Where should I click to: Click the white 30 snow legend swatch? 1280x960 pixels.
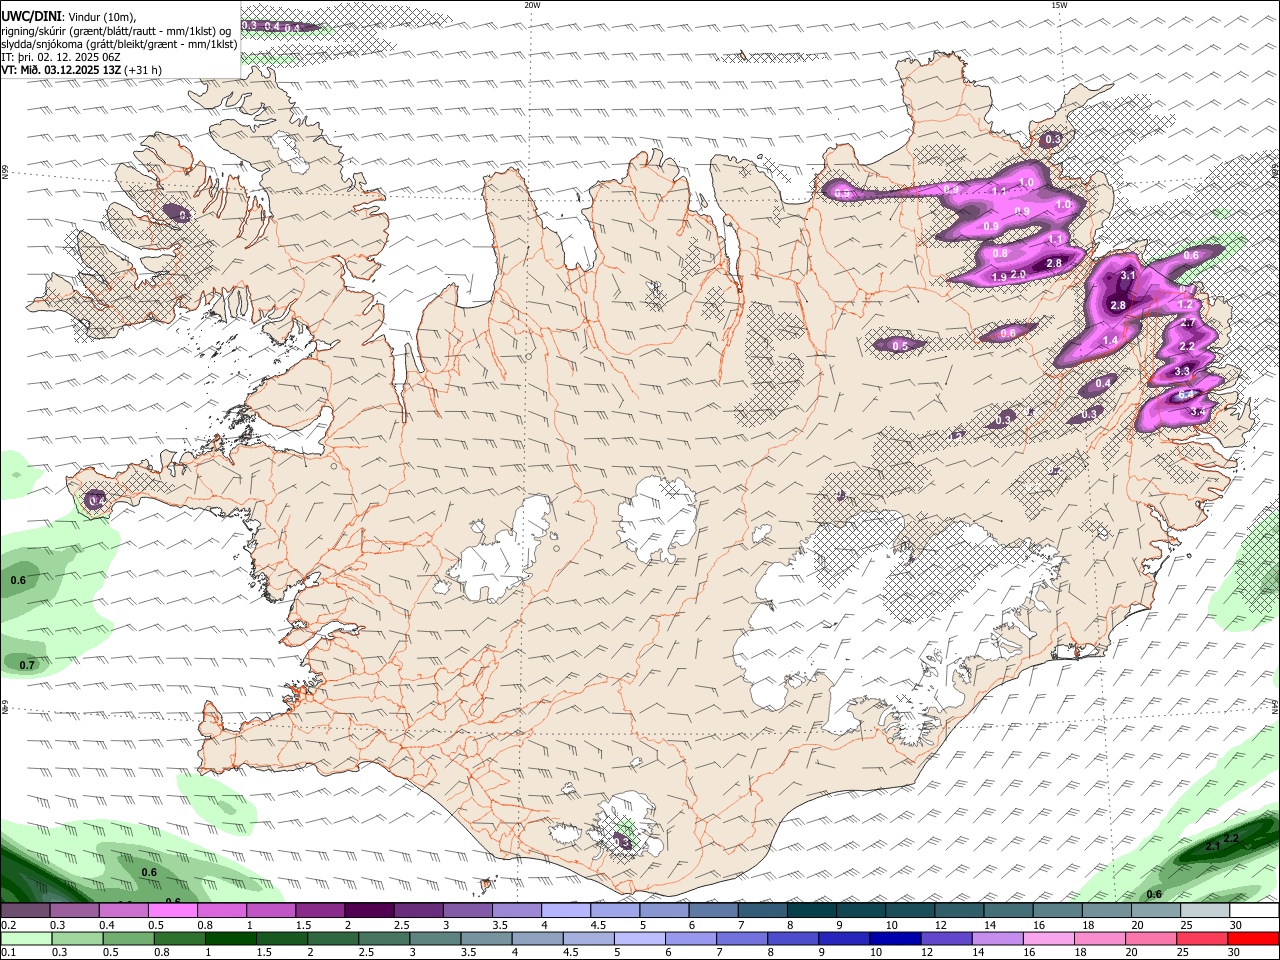pyautogui.click(x=1252, y=911)
